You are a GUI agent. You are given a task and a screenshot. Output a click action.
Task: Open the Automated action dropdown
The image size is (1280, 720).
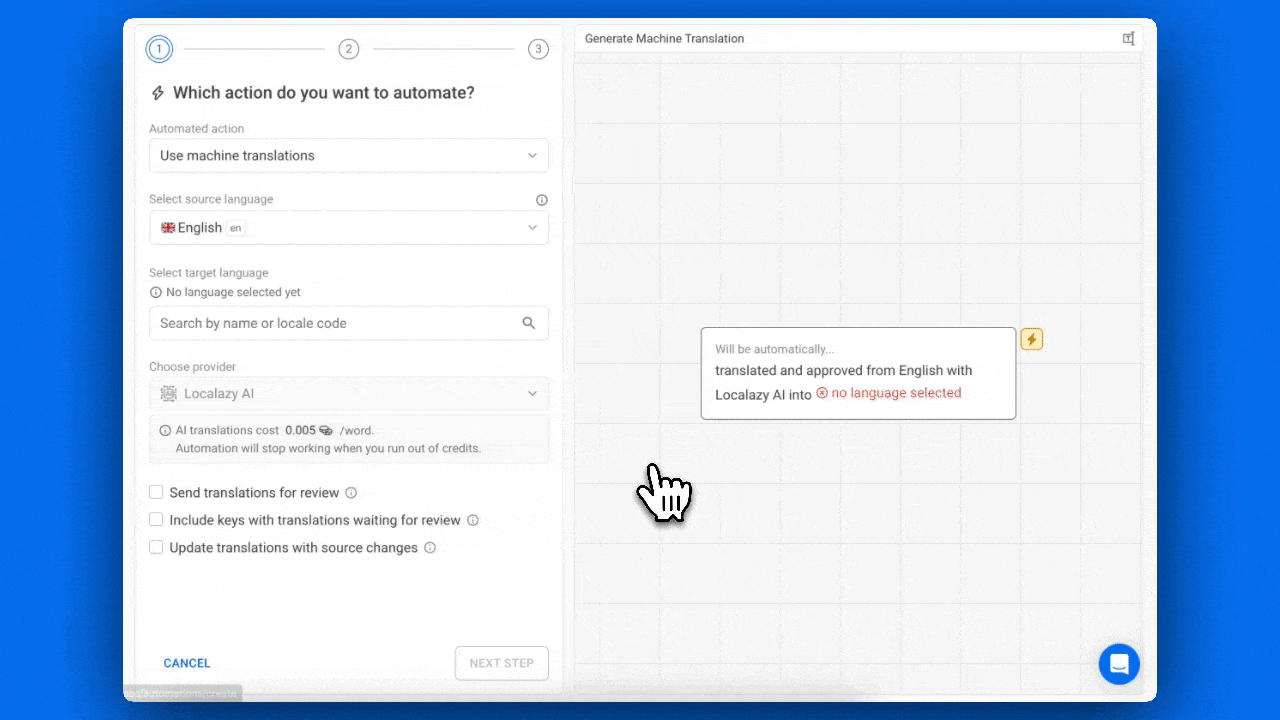[348, 156]
